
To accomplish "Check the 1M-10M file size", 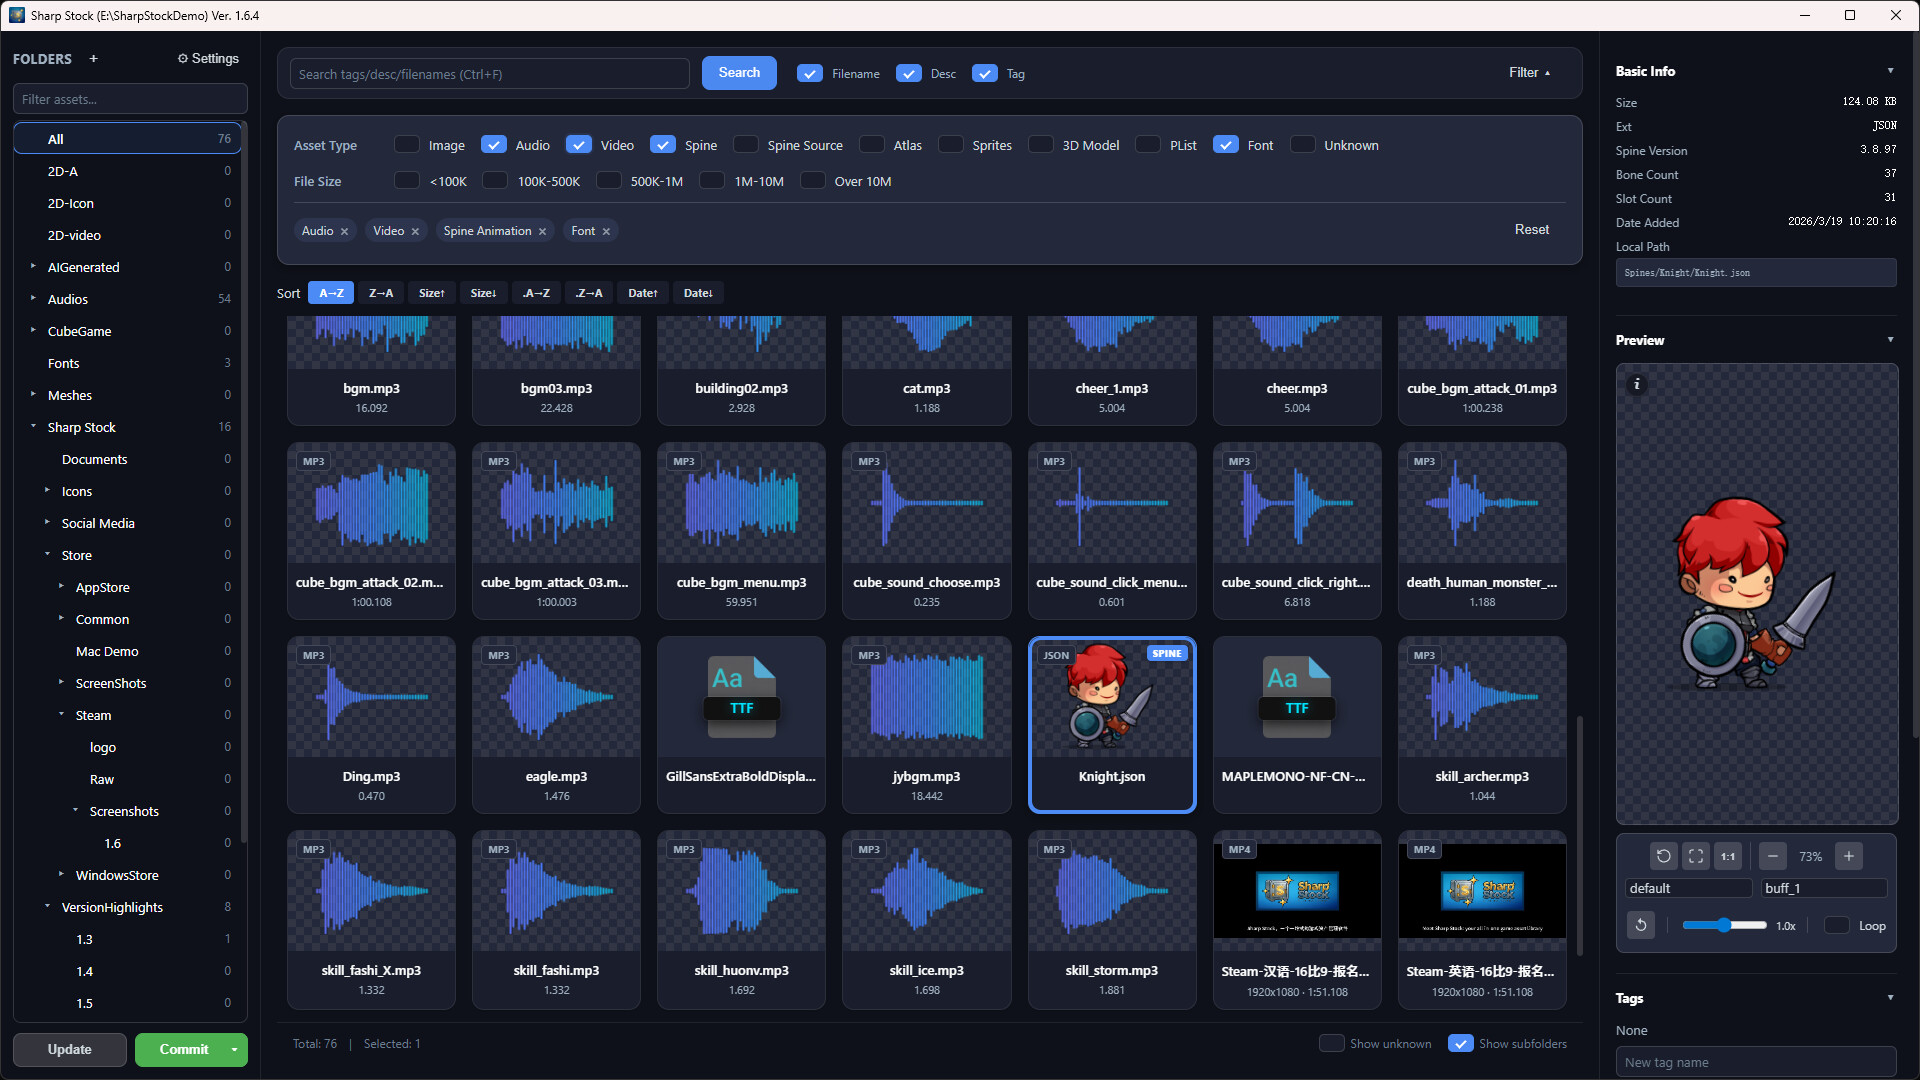I will click(712, 181).
